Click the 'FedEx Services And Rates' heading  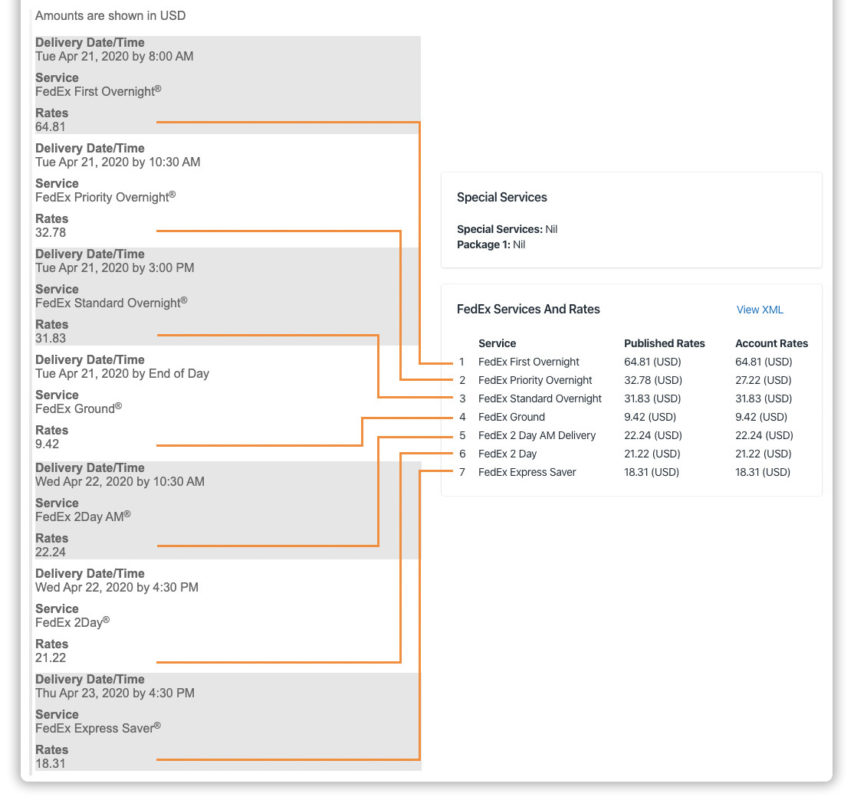[528, 309]
